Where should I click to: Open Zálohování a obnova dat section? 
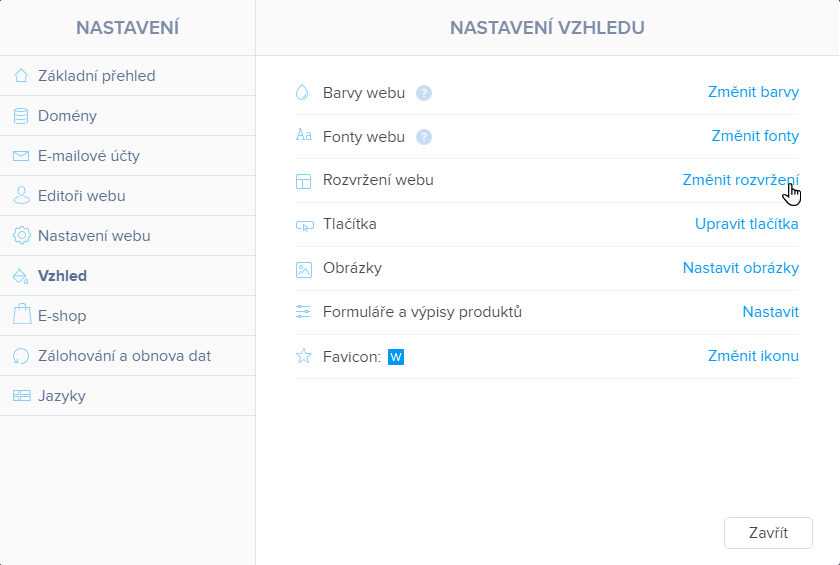128,356
